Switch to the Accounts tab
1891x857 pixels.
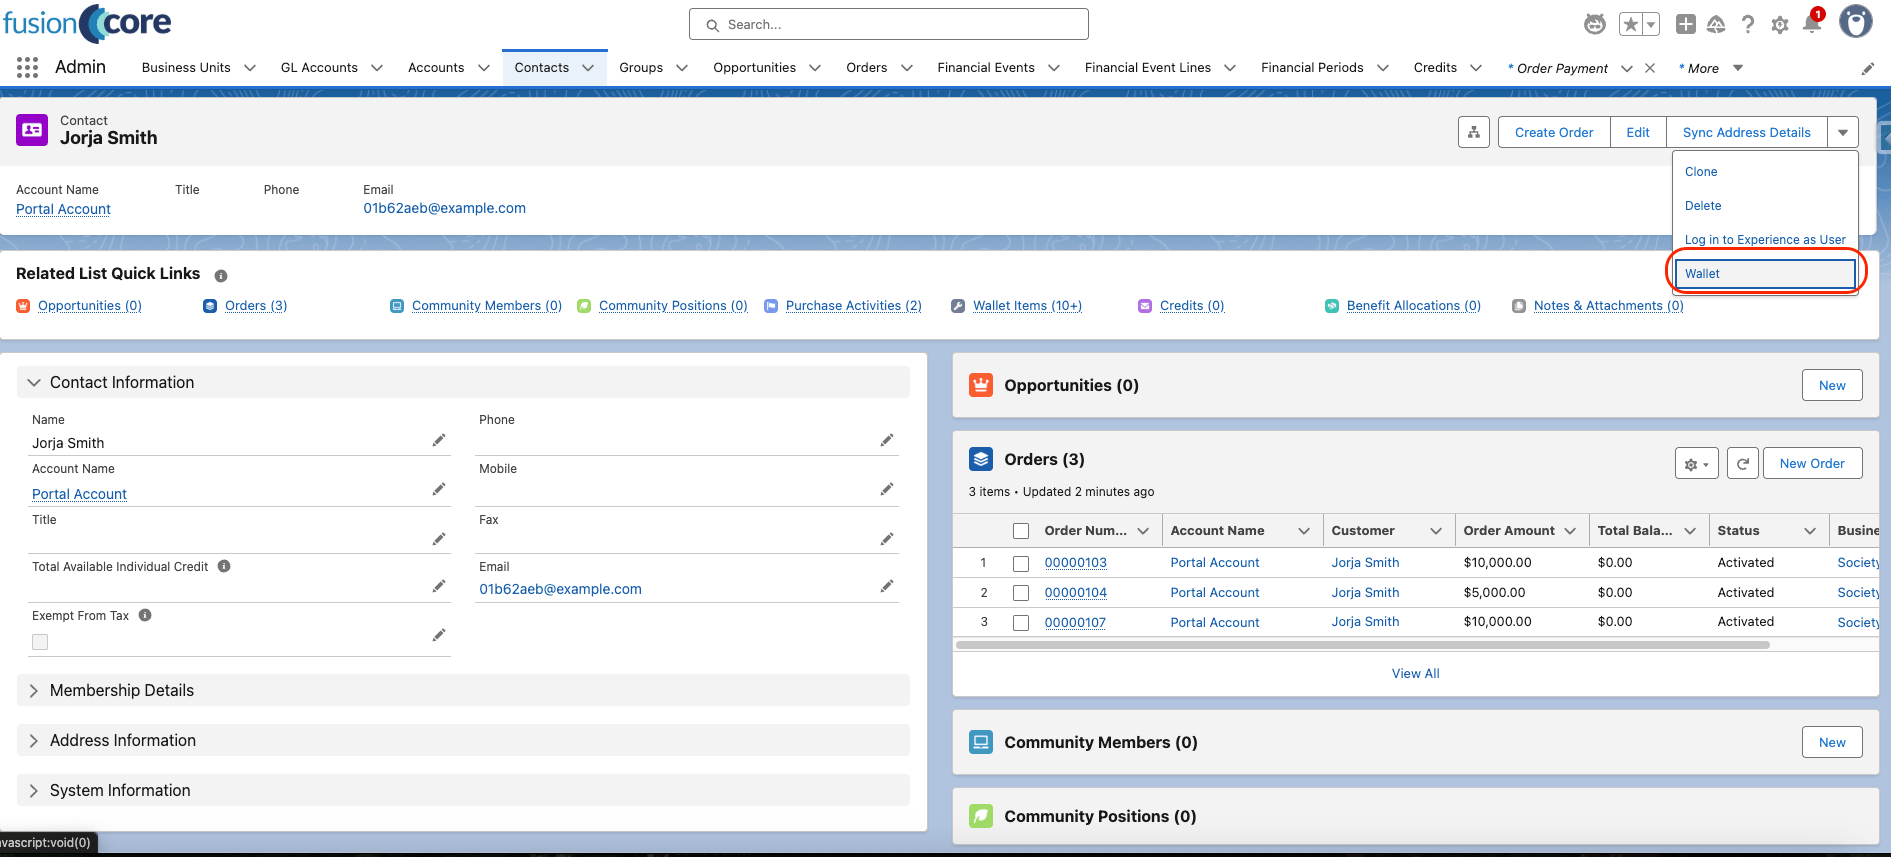(436, 68)
